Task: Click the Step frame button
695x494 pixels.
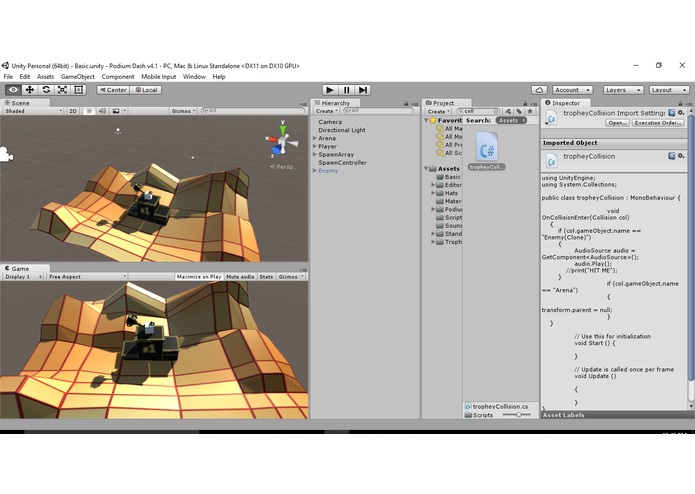Action: [x=363, y=90]
